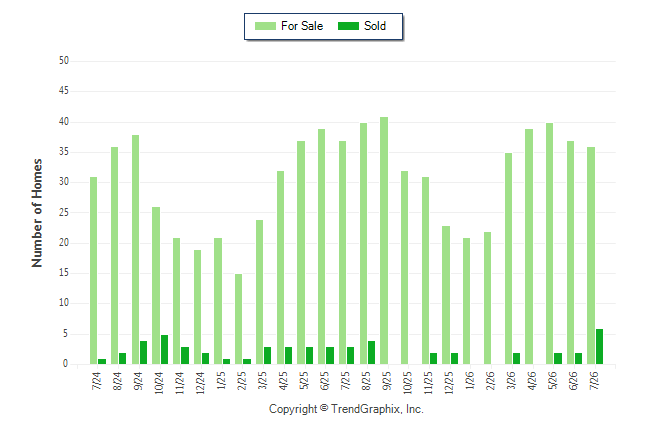This screenshot has height=434, width=646.
Task: Click the 2/25 For Sale bar
Action: click(239, 319)
